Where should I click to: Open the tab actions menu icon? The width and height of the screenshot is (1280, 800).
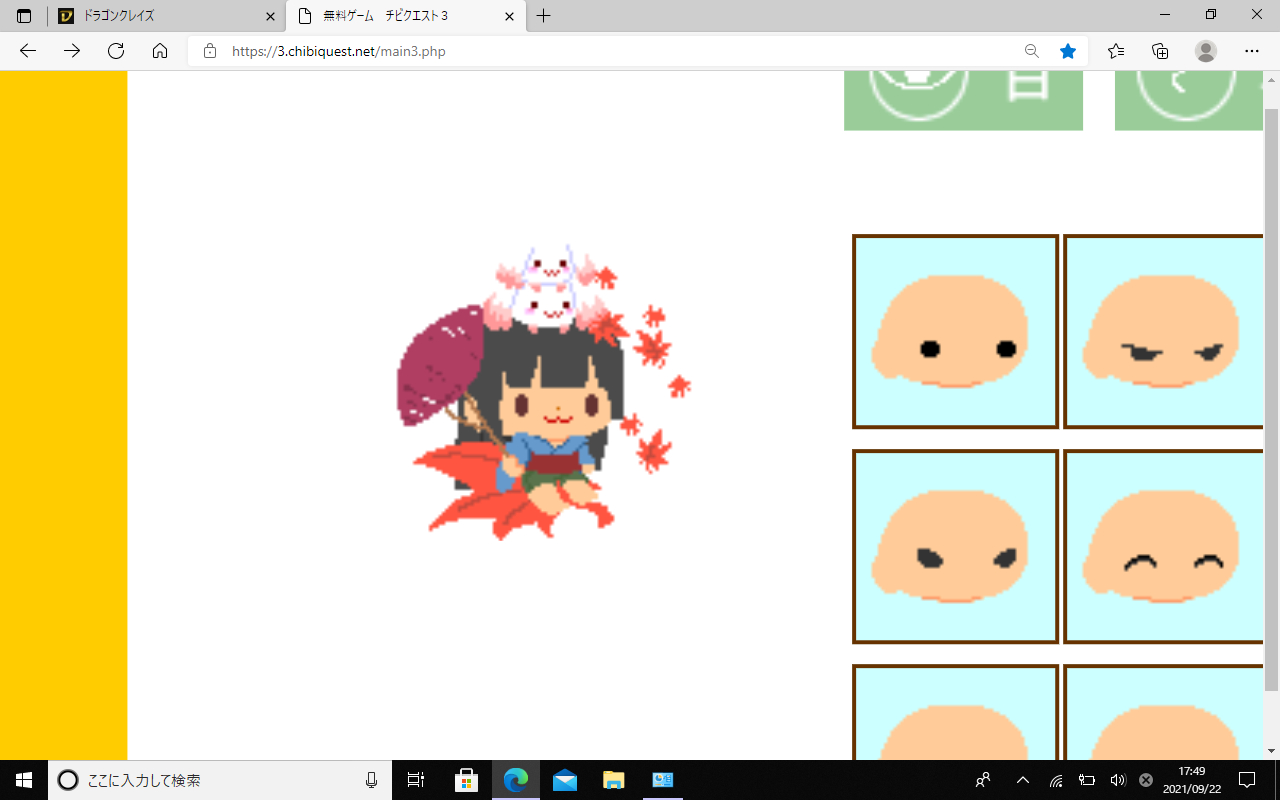(24, 16)
